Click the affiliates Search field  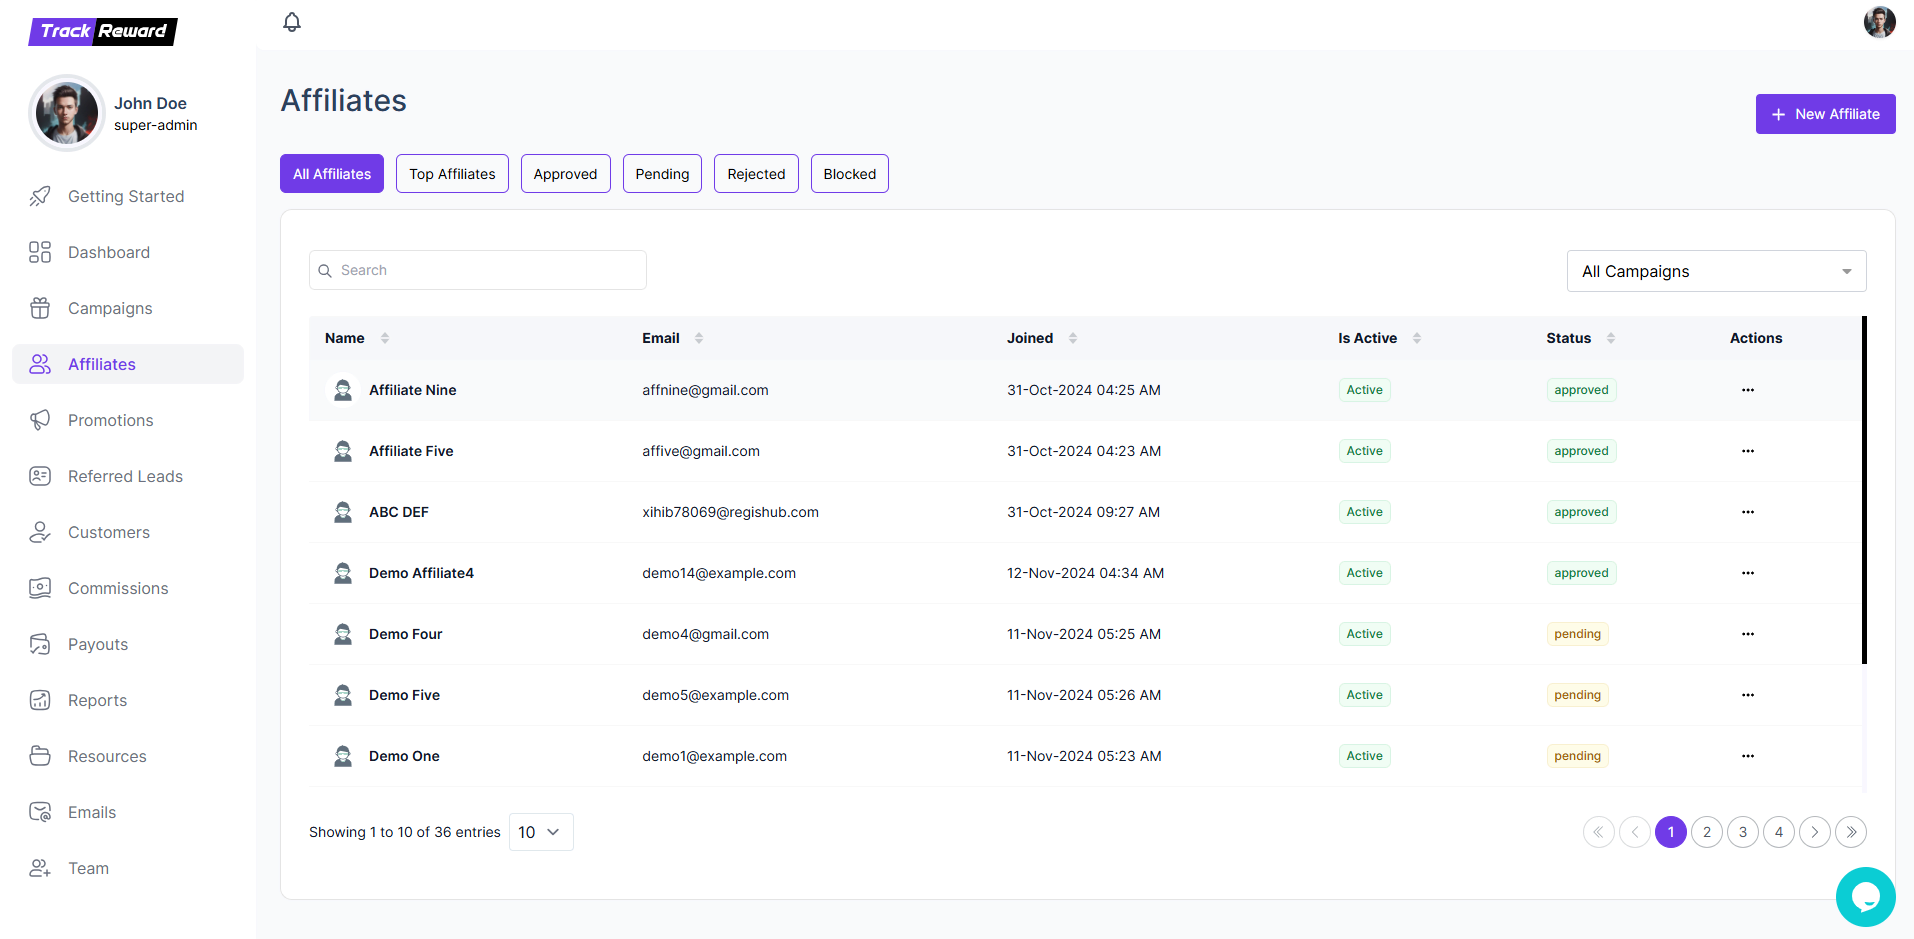point(478,270)
